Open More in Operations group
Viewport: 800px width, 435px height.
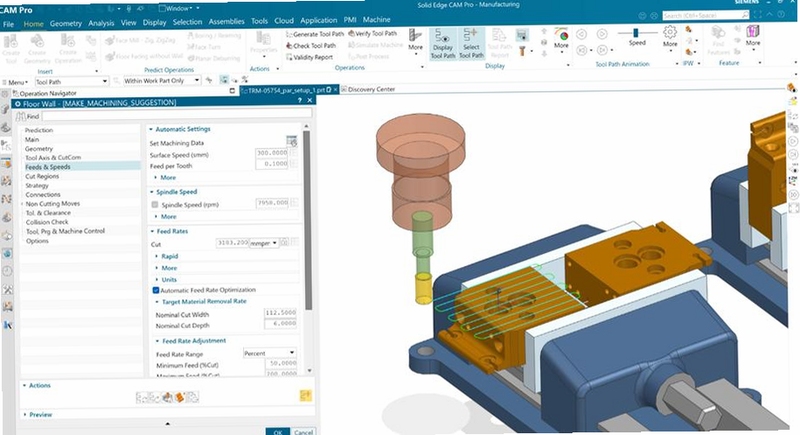click(x=415, y=40)
